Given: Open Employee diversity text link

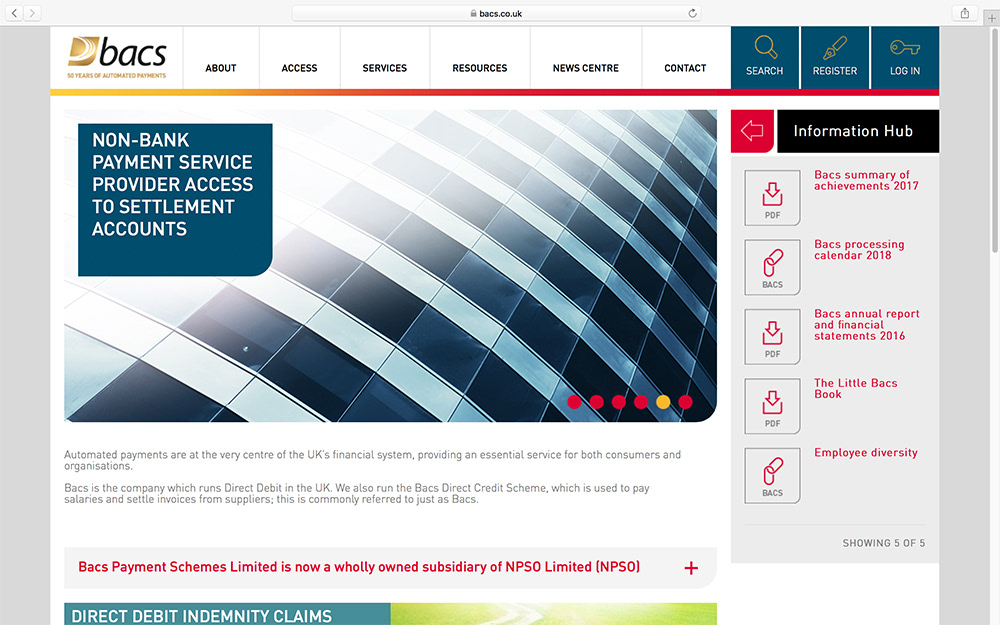Looking at the screenshot, I should [865, 453].
